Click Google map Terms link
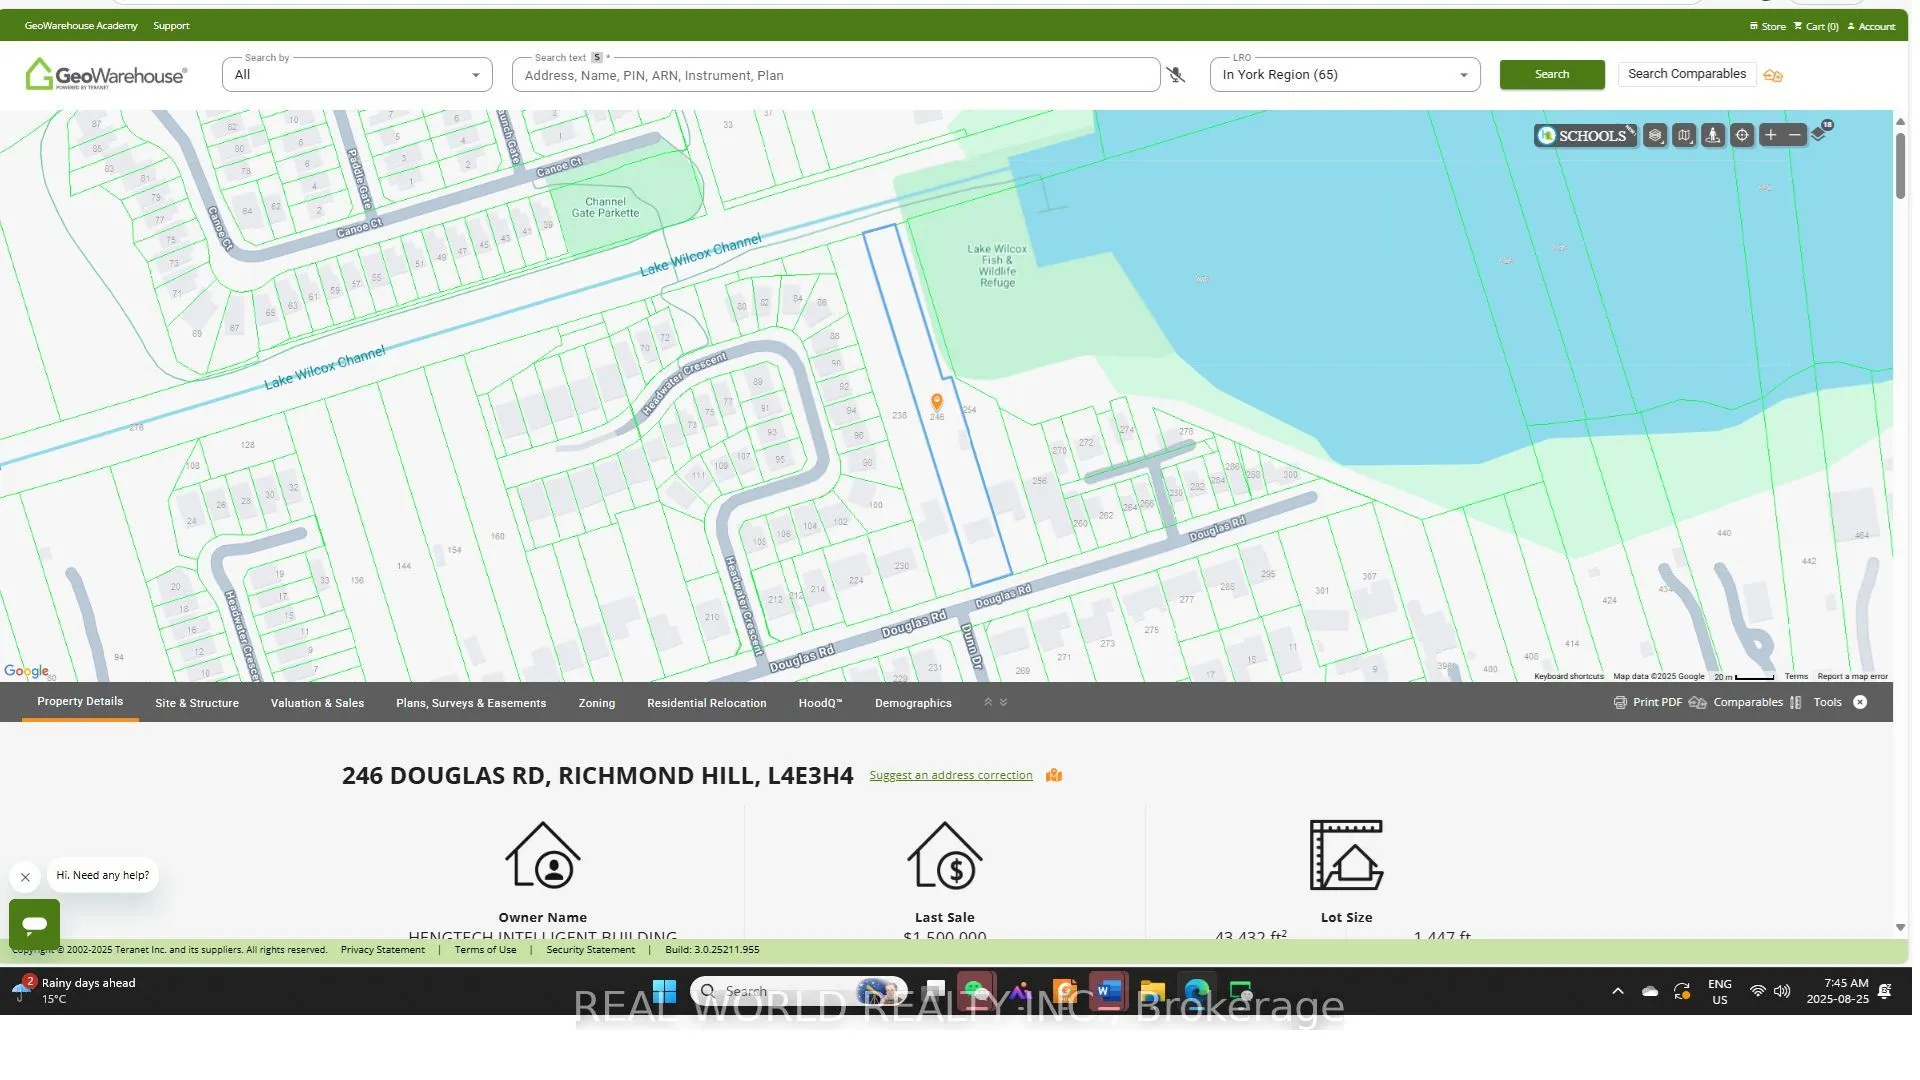Image resolution: width=1920 pixels, height=1080 pixels. (1796, 677)
